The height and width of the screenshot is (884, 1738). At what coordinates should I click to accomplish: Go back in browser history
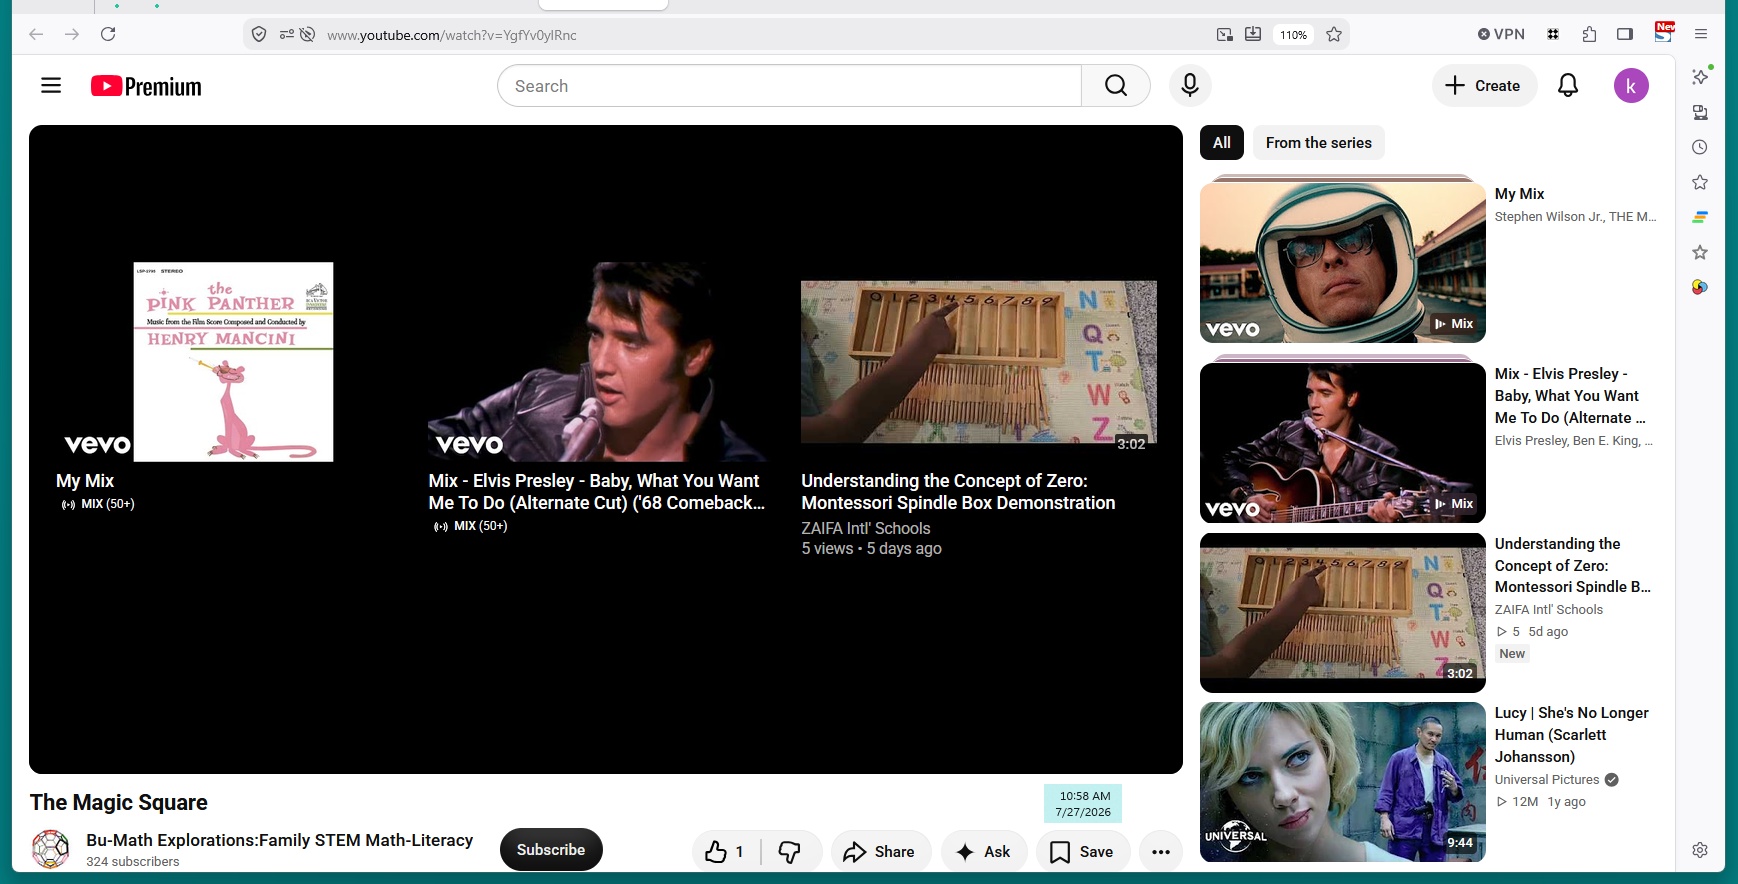click(x=36, y=34)
